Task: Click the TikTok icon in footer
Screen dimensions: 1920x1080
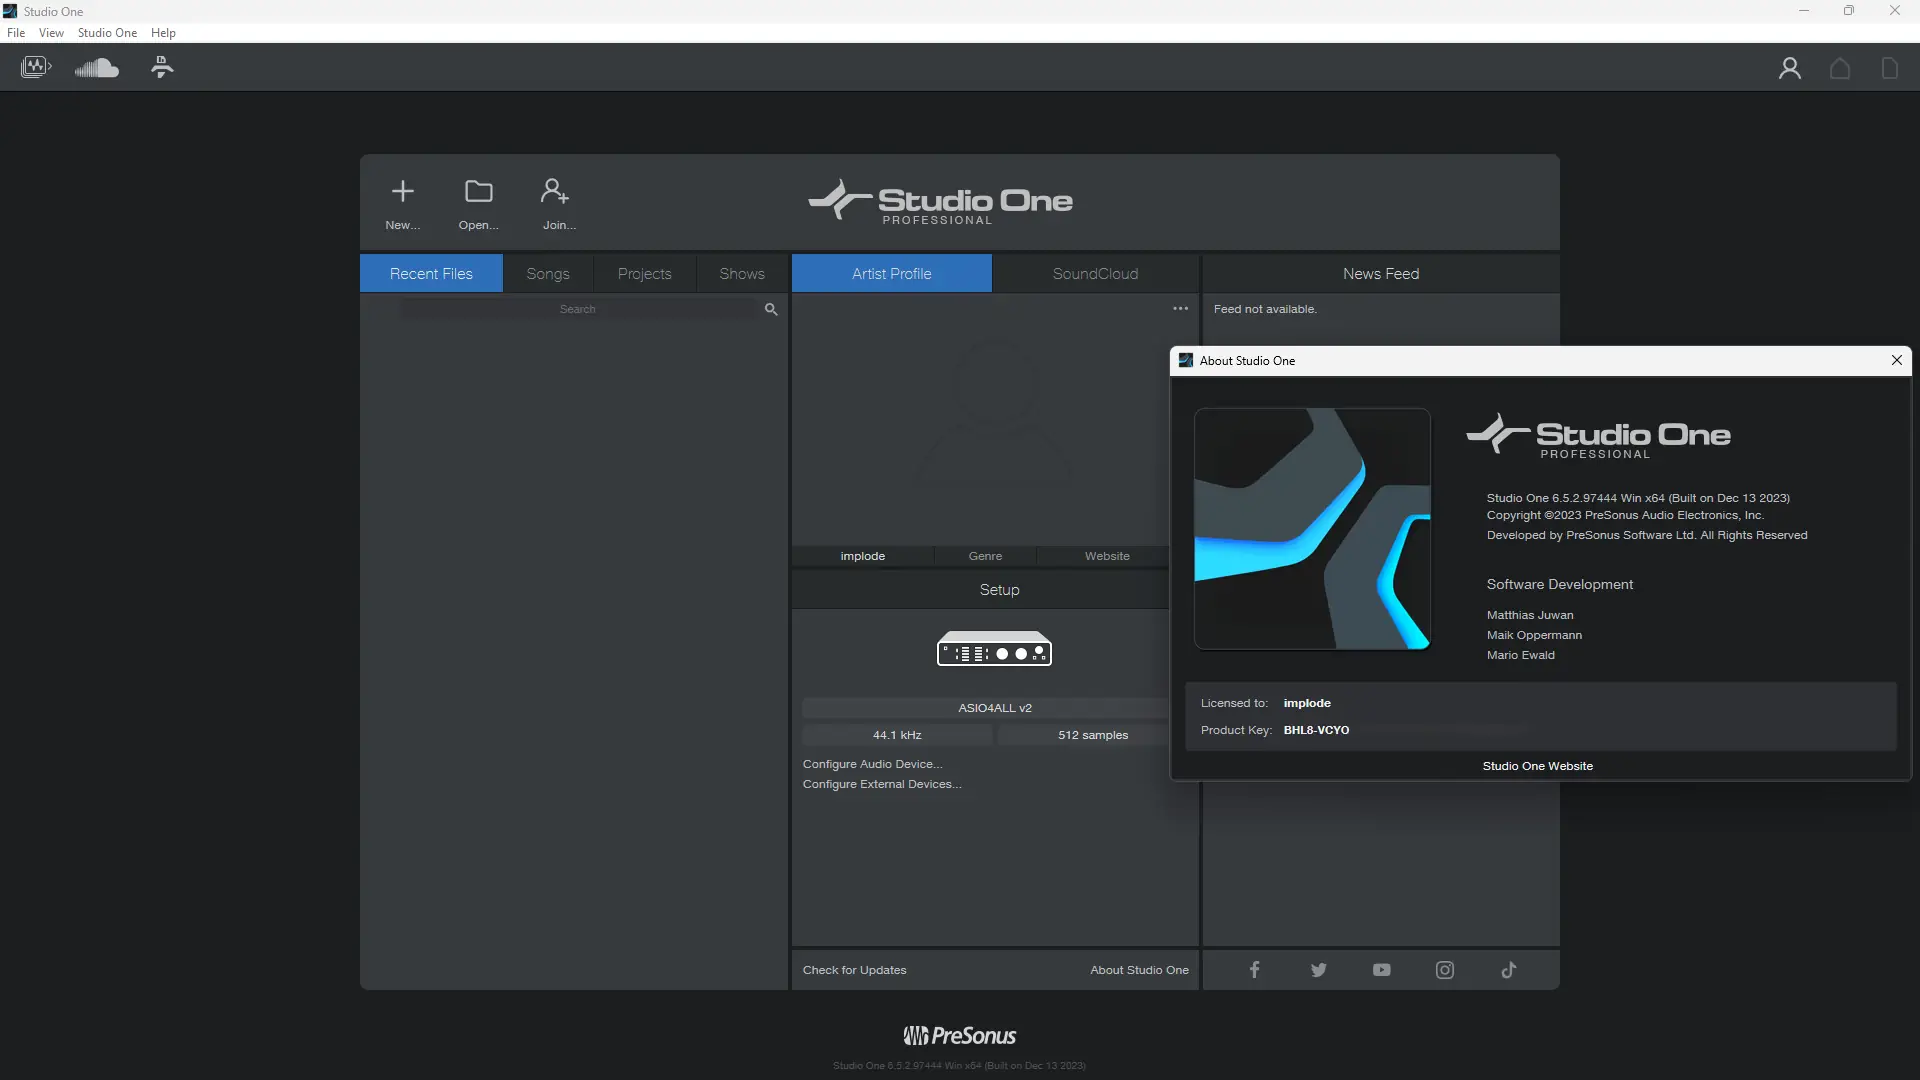Action: click(x=1508, y=969)
